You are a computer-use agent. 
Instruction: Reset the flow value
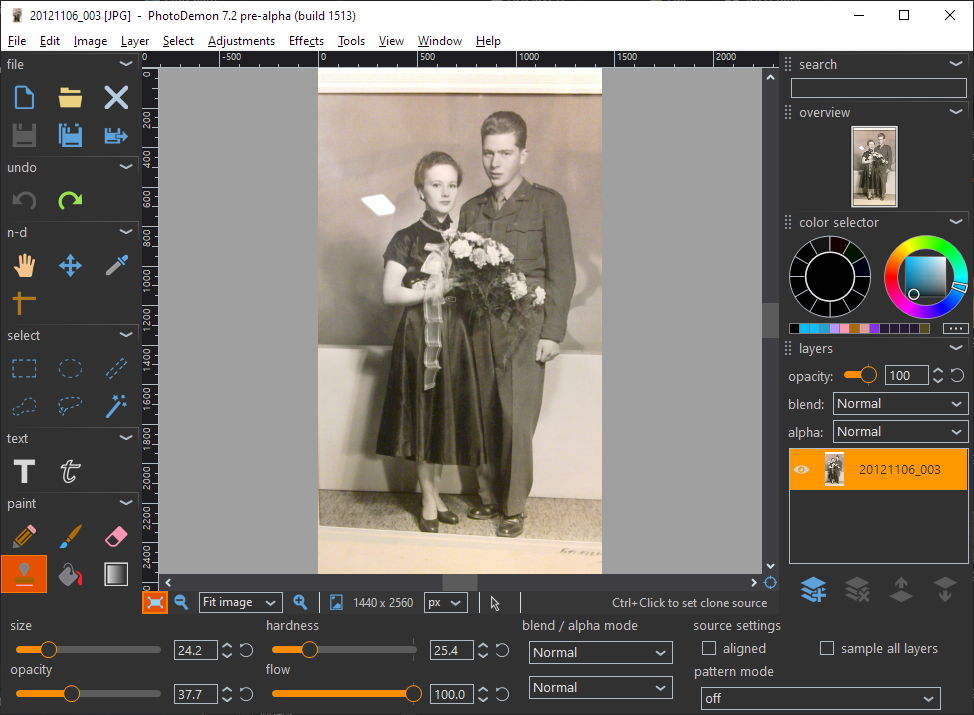[503, 694]
